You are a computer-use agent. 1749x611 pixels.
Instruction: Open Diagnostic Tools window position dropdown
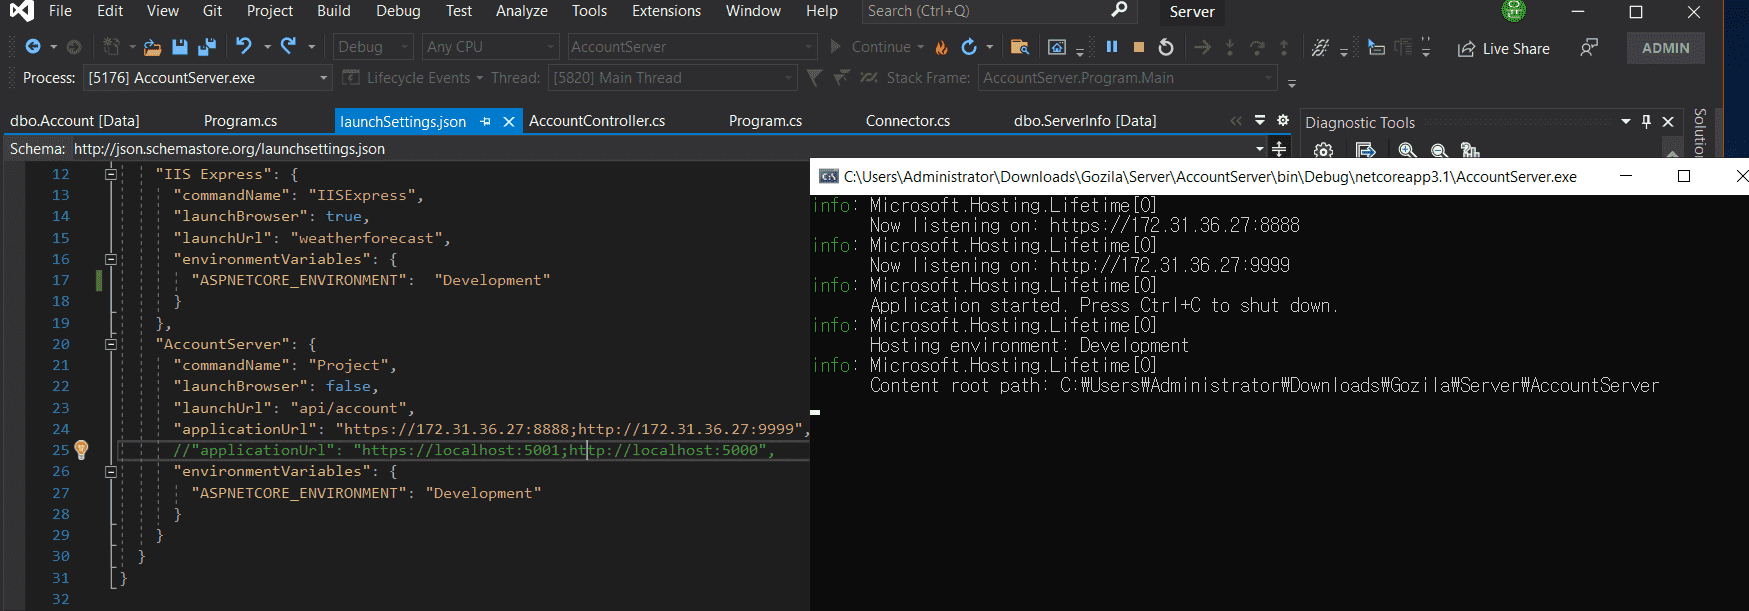point(1626,122)
